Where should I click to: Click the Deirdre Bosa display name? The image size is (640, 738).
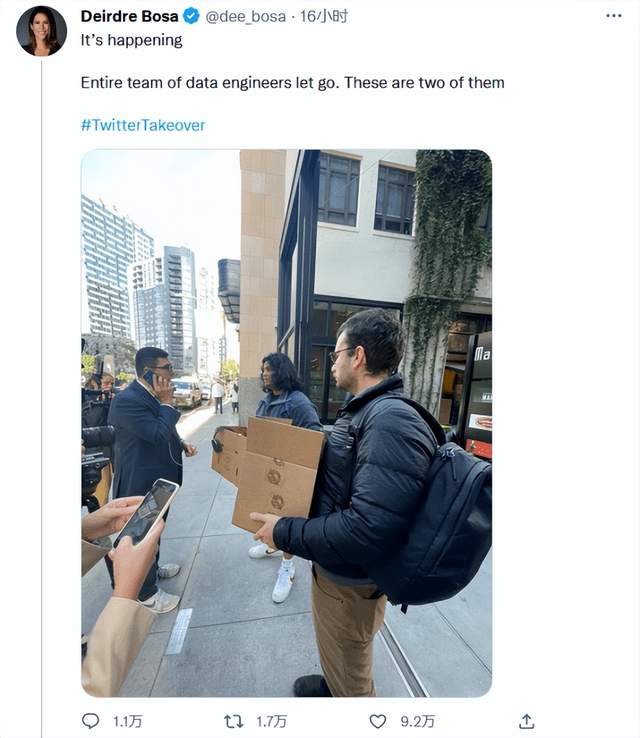tap(129, 16)
